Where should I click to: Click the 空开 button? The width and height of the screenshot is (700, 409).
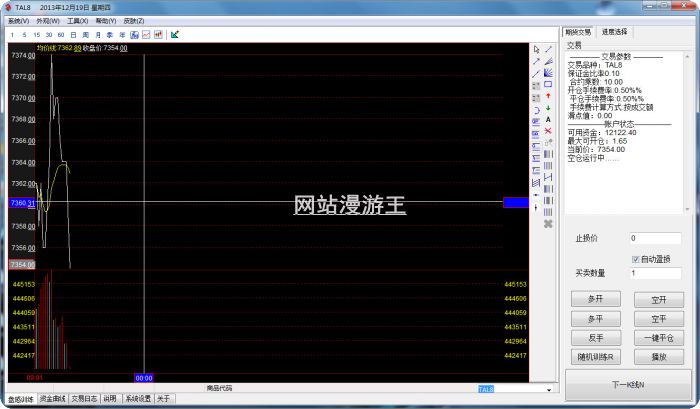(659, 300)
